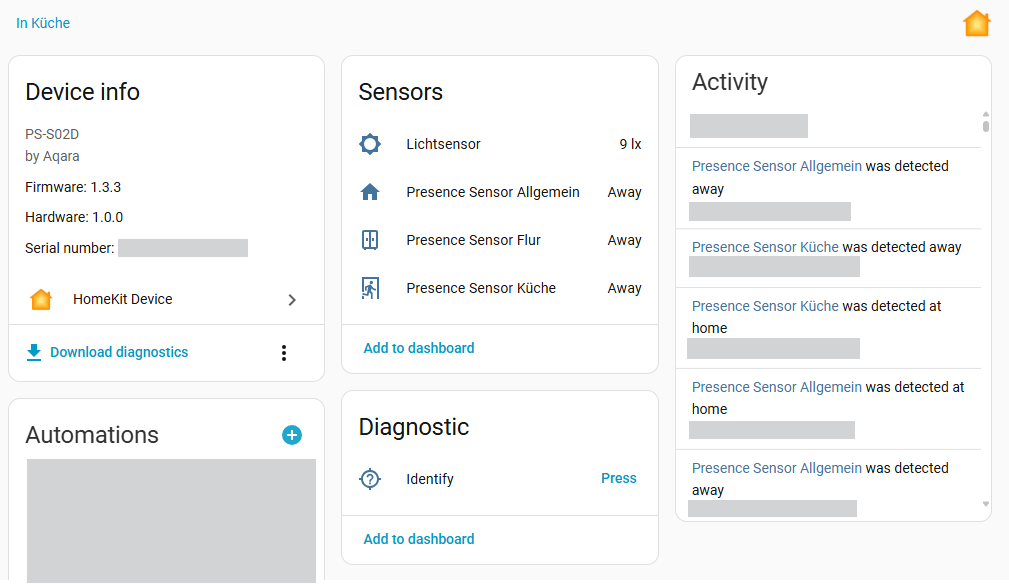Screen dimensions: 1009x584
Task: Add a new automation with plus icon
Action: click(x=292, y=435)
